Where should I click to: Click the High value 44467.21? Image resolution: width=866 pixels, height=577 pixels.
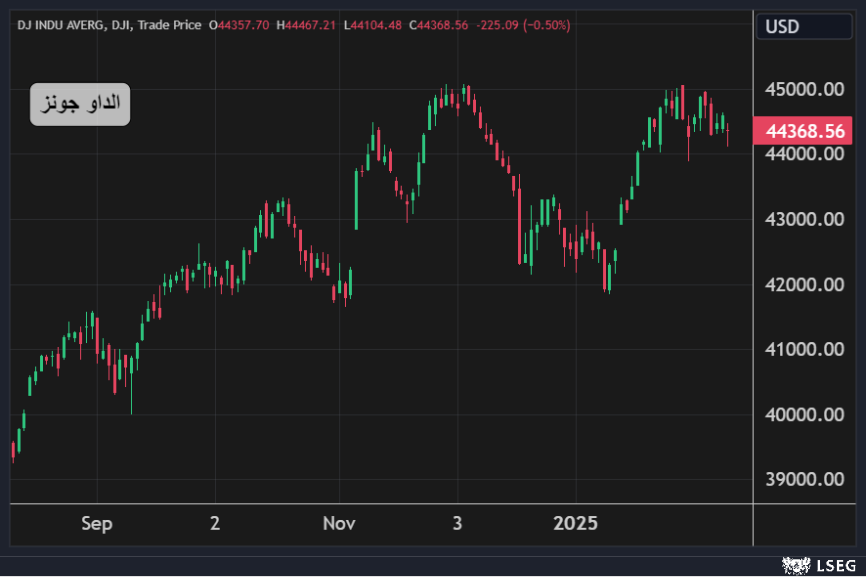[311, 25]
